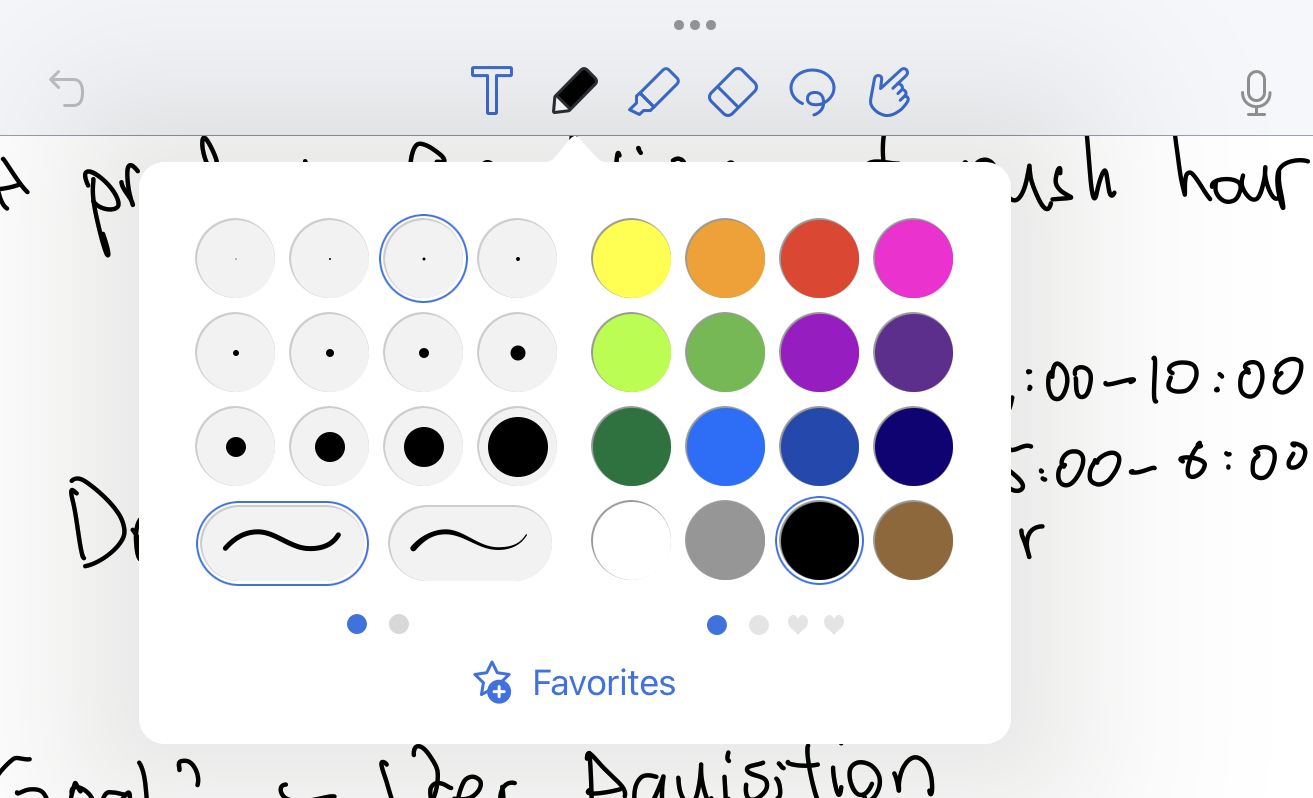Go to first stroke size page dot

[x=357, y=624]
